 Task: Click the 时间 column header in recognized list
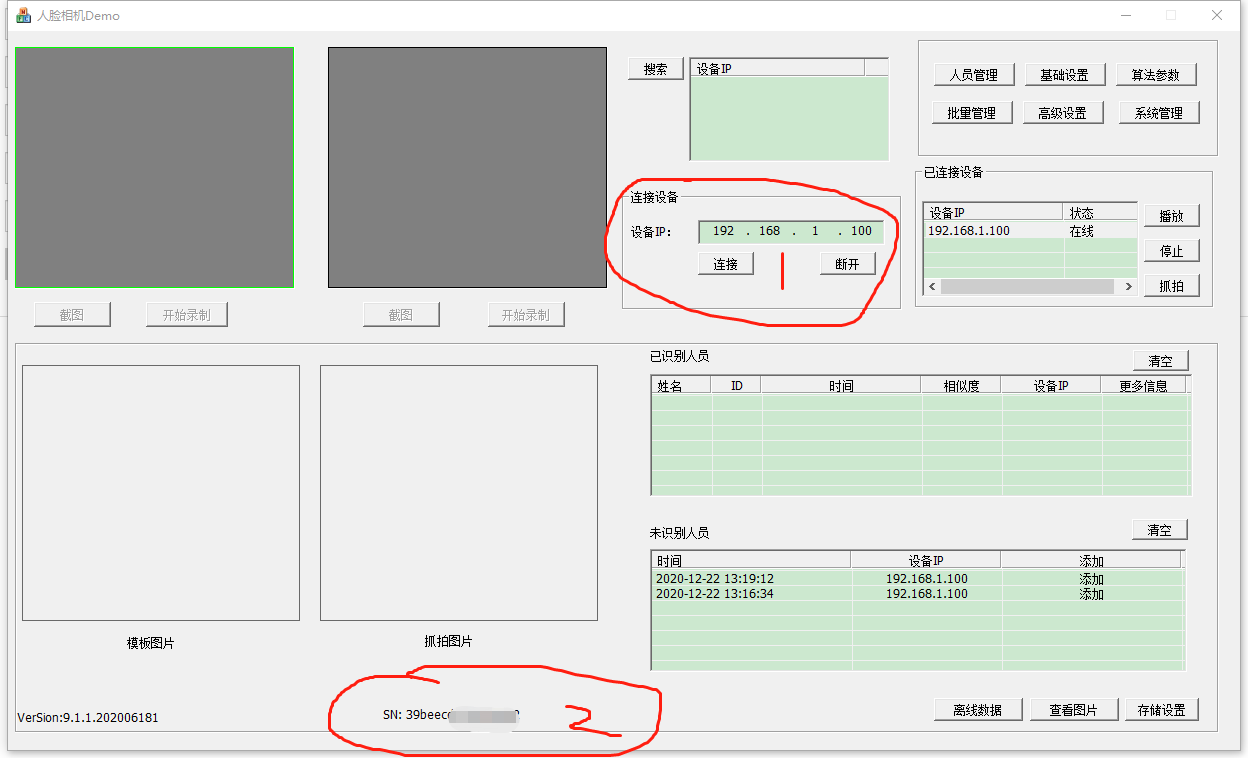(x=840, y=386)
